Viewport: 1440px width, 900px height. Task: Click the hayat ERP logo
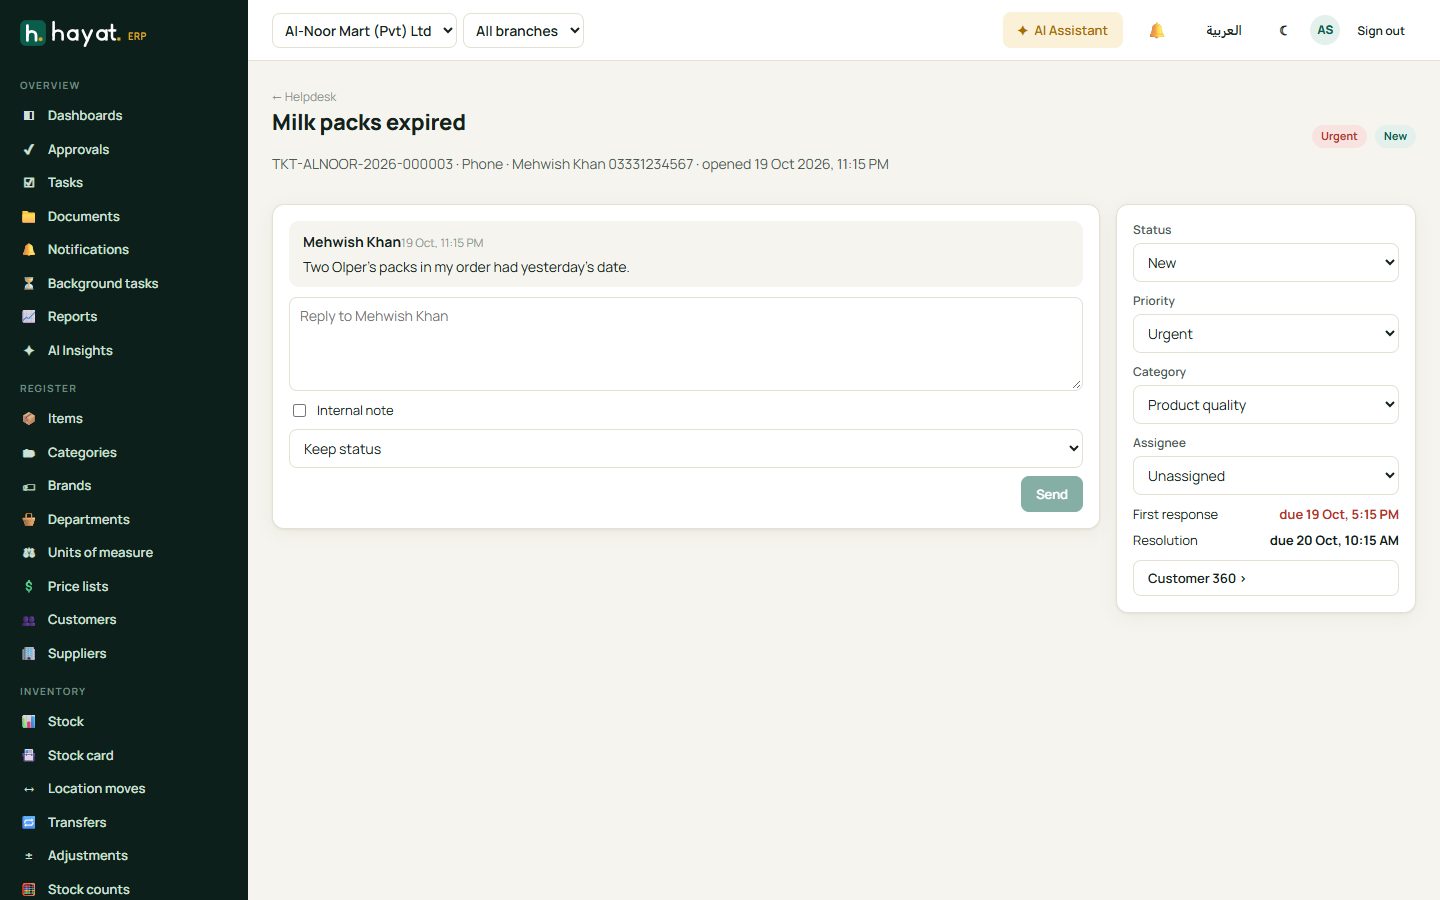pyautogui.click(x=84, y=34)
